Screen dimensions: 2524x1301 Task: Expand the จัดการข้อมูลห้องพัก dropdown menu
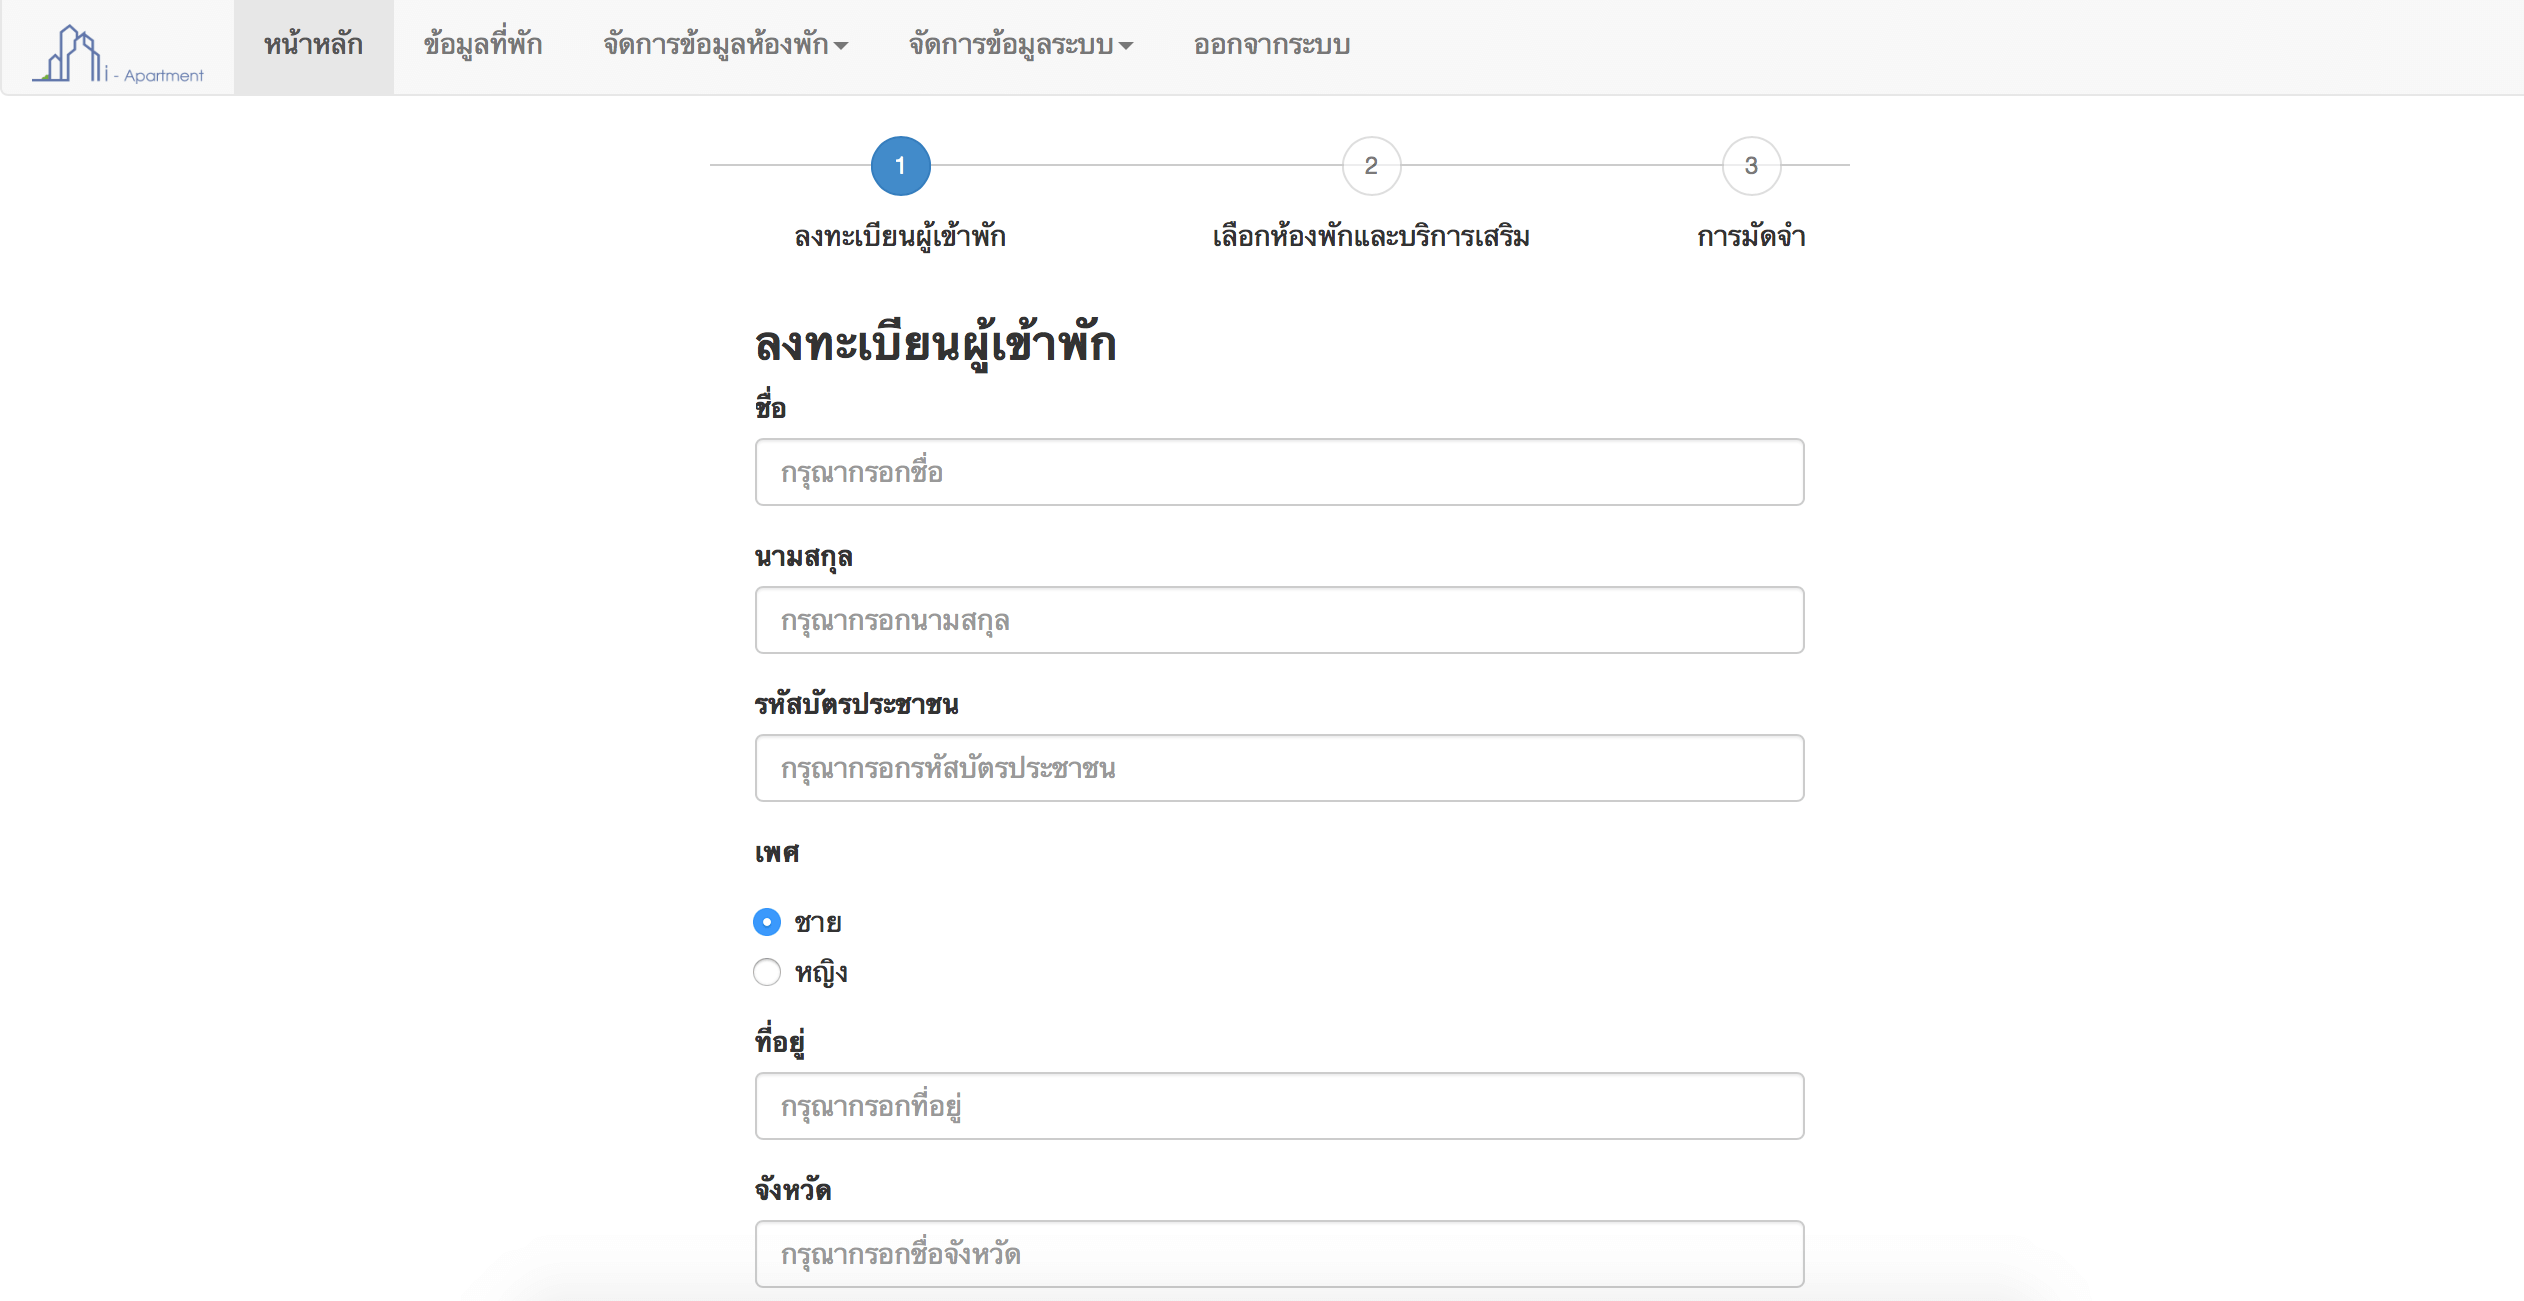click(725, 46)
